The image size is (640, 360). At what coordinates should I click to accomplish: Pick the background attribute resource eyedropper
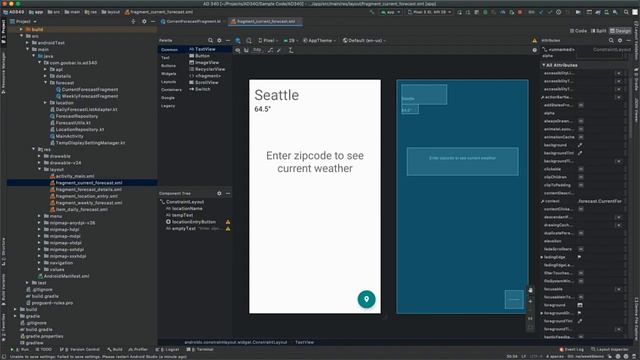point(580,145)
